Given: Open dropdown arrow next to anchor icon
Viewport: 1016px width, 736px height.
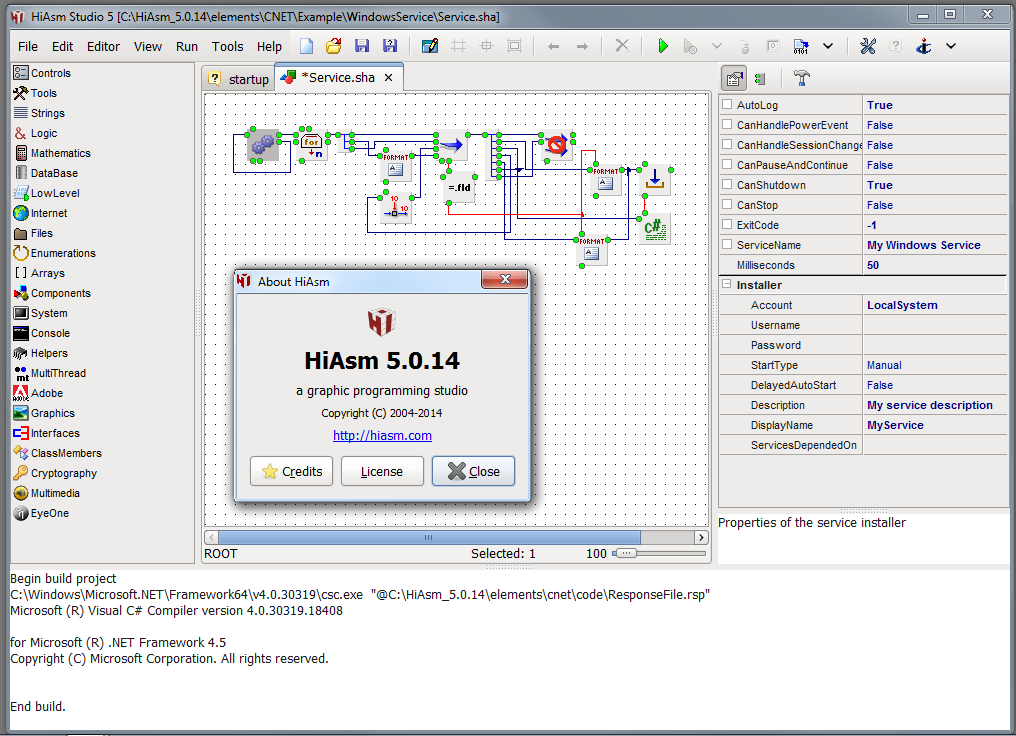Looking at the screenshot, I should coord(950,46).
